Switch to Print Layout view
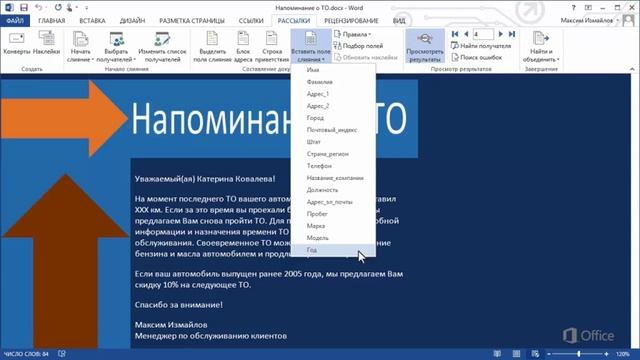 click(516, 354)
